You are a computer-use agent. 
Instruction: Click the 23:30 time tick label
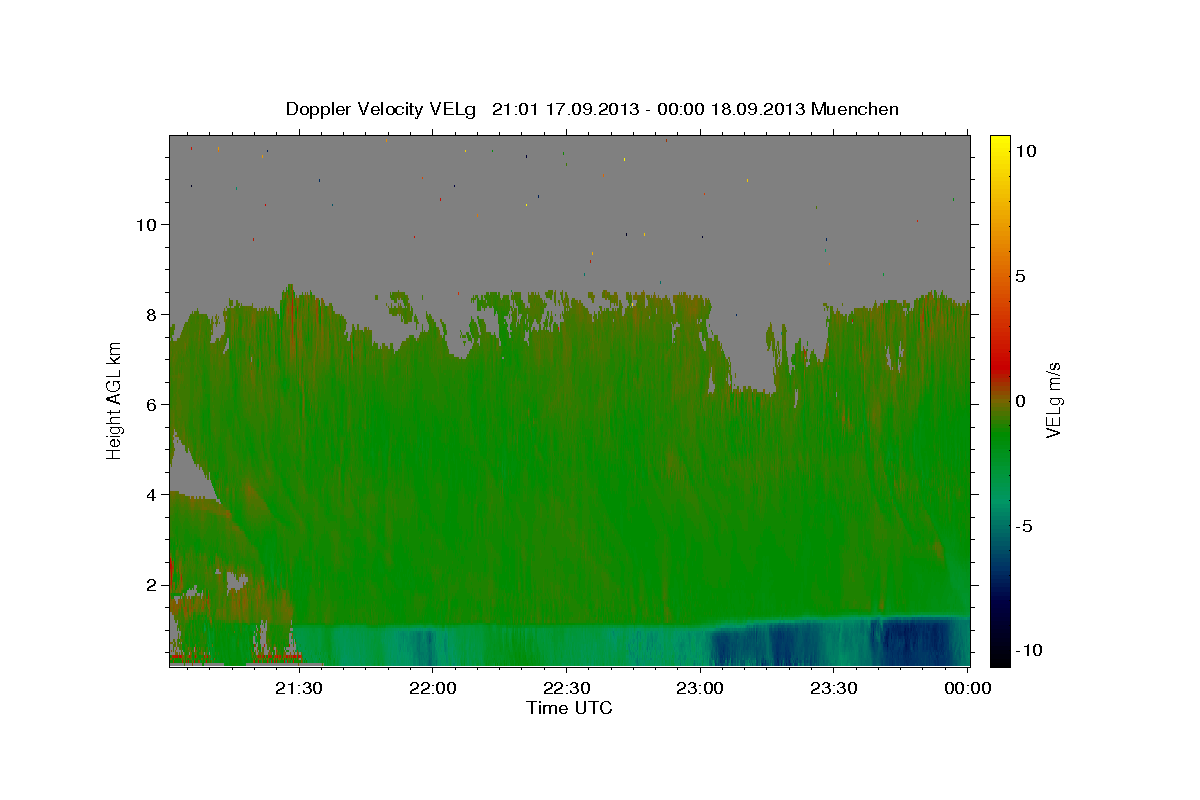[x=834, y=688]
